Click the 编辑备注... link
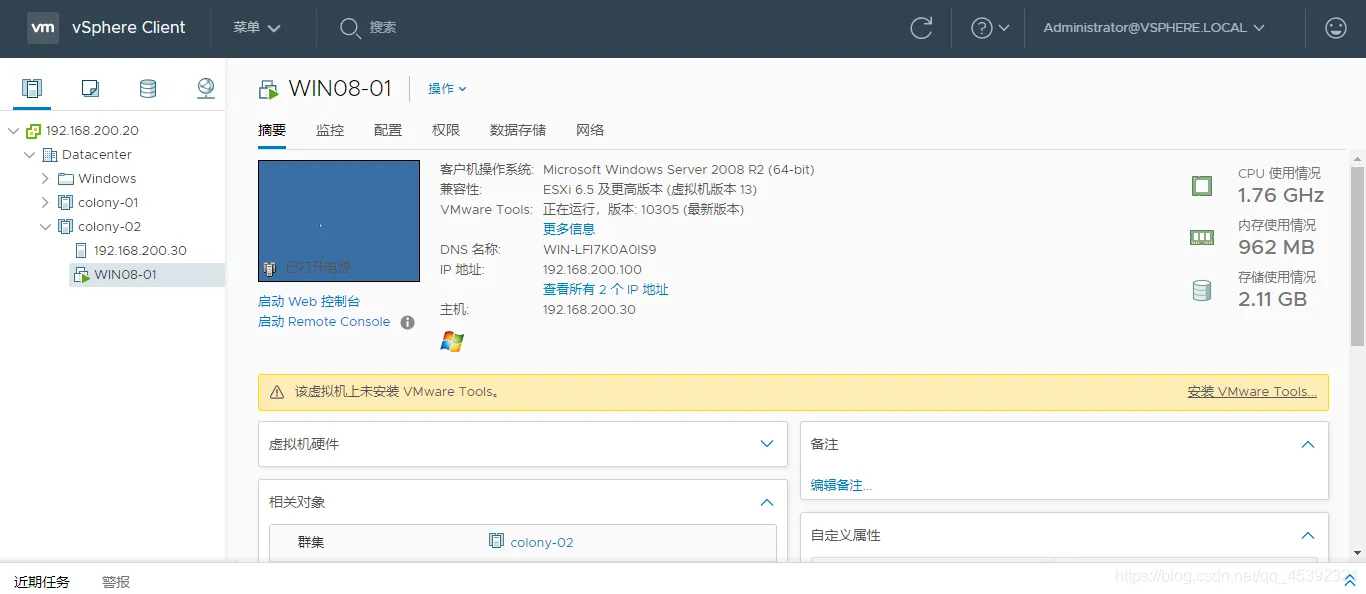1366x594 pixels. [841, 485]
